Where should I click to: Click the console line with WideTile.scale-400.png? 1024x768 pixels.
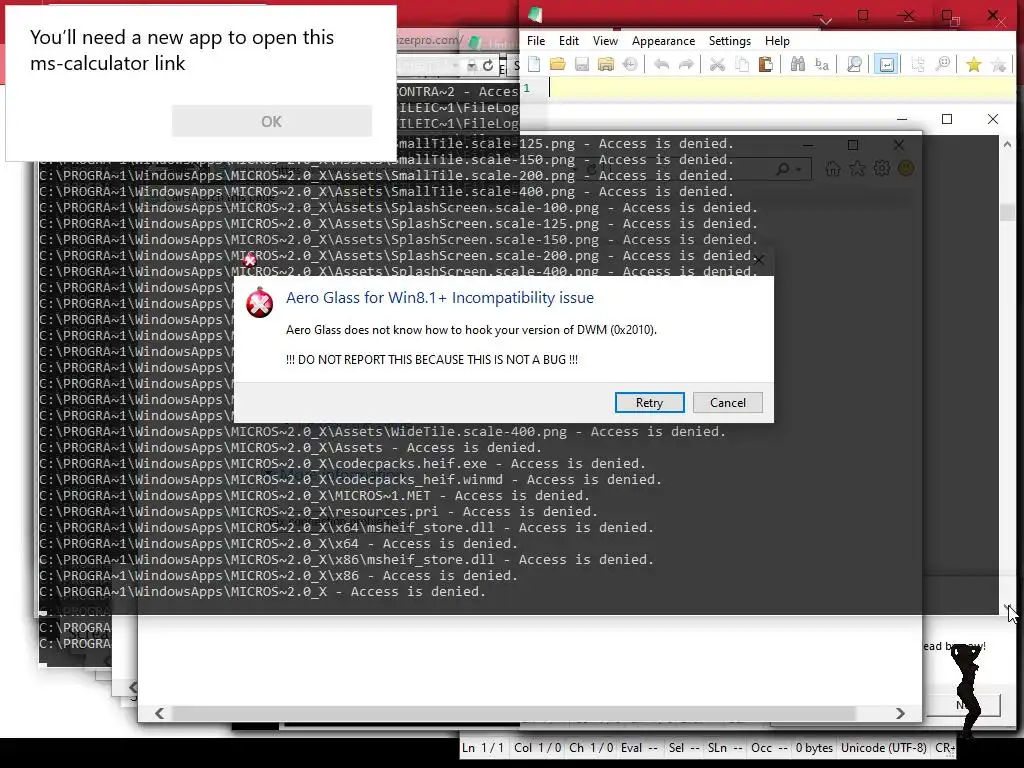tap(382, 432)
